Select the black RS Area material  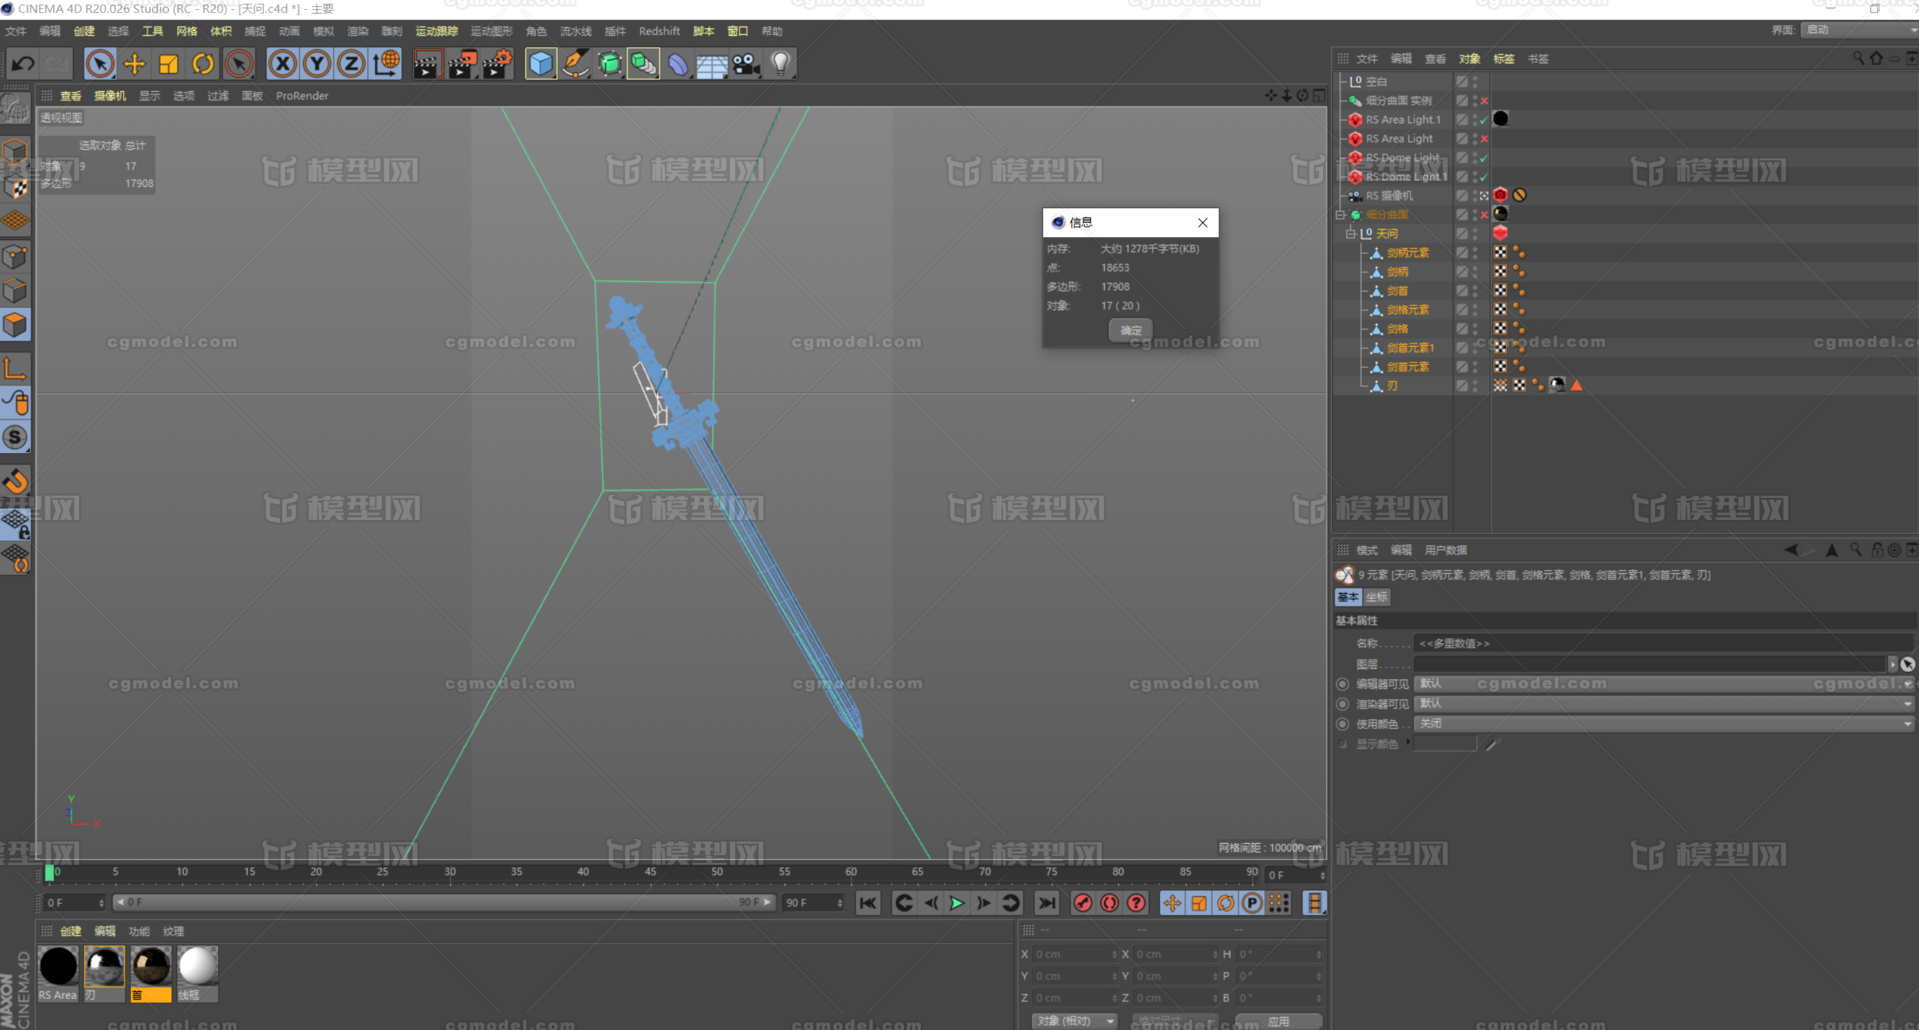coord(58,967)
